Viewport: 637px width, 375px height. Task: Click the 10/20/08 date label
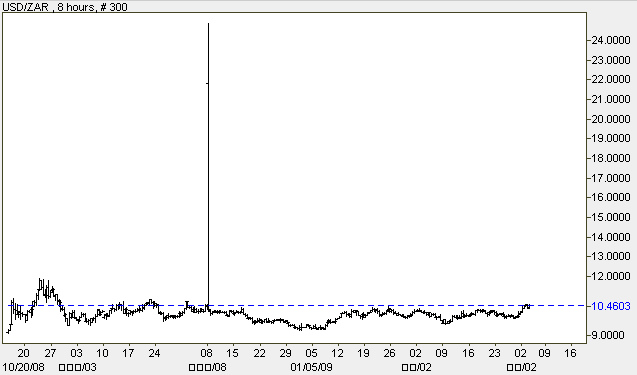click(23, 367)
